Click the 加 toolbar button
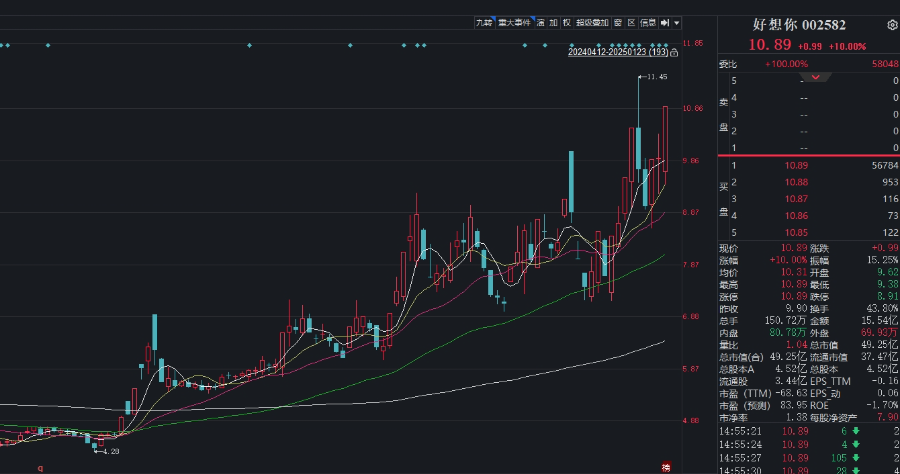Image resolution: width=900 pixels, height=474 pixels. point(553,22)
